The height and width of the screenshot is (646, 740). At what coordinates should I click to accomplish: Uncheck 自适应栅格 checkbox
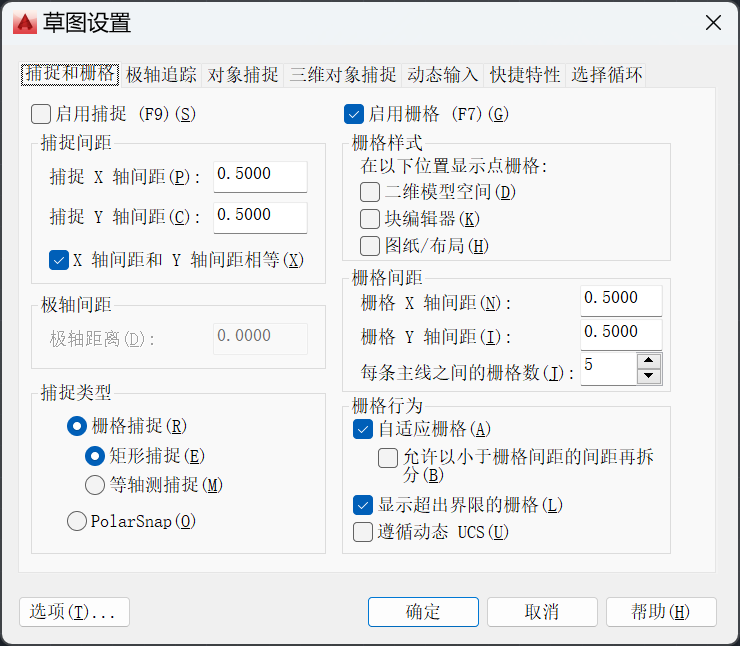tap(363, 429)
